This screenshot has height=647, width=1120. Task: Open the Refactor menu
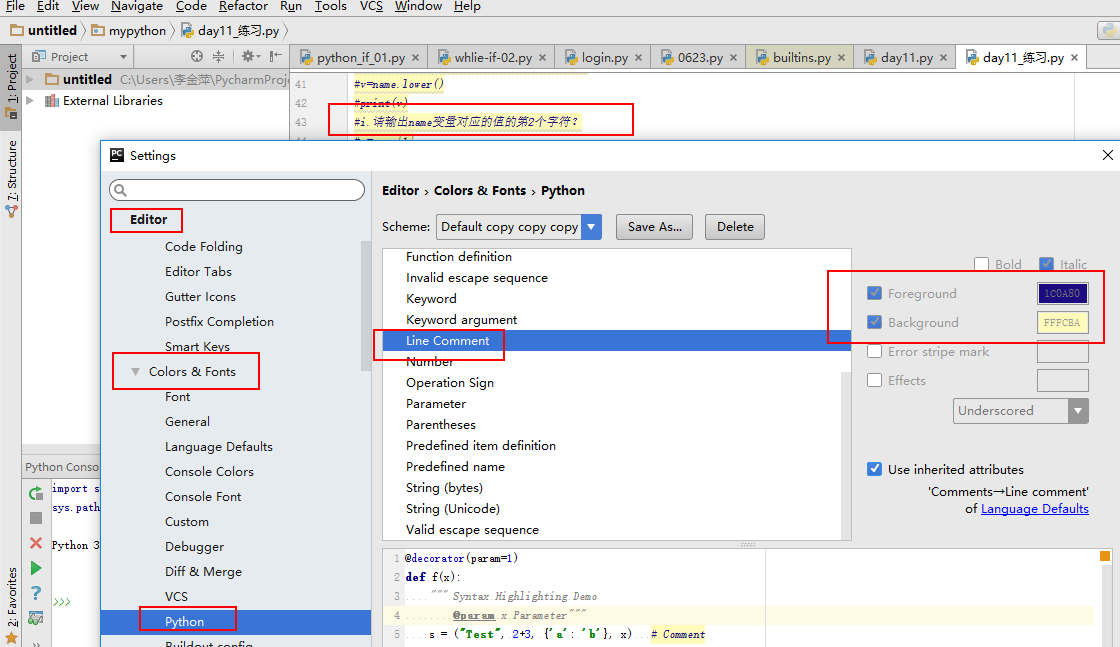243,6
